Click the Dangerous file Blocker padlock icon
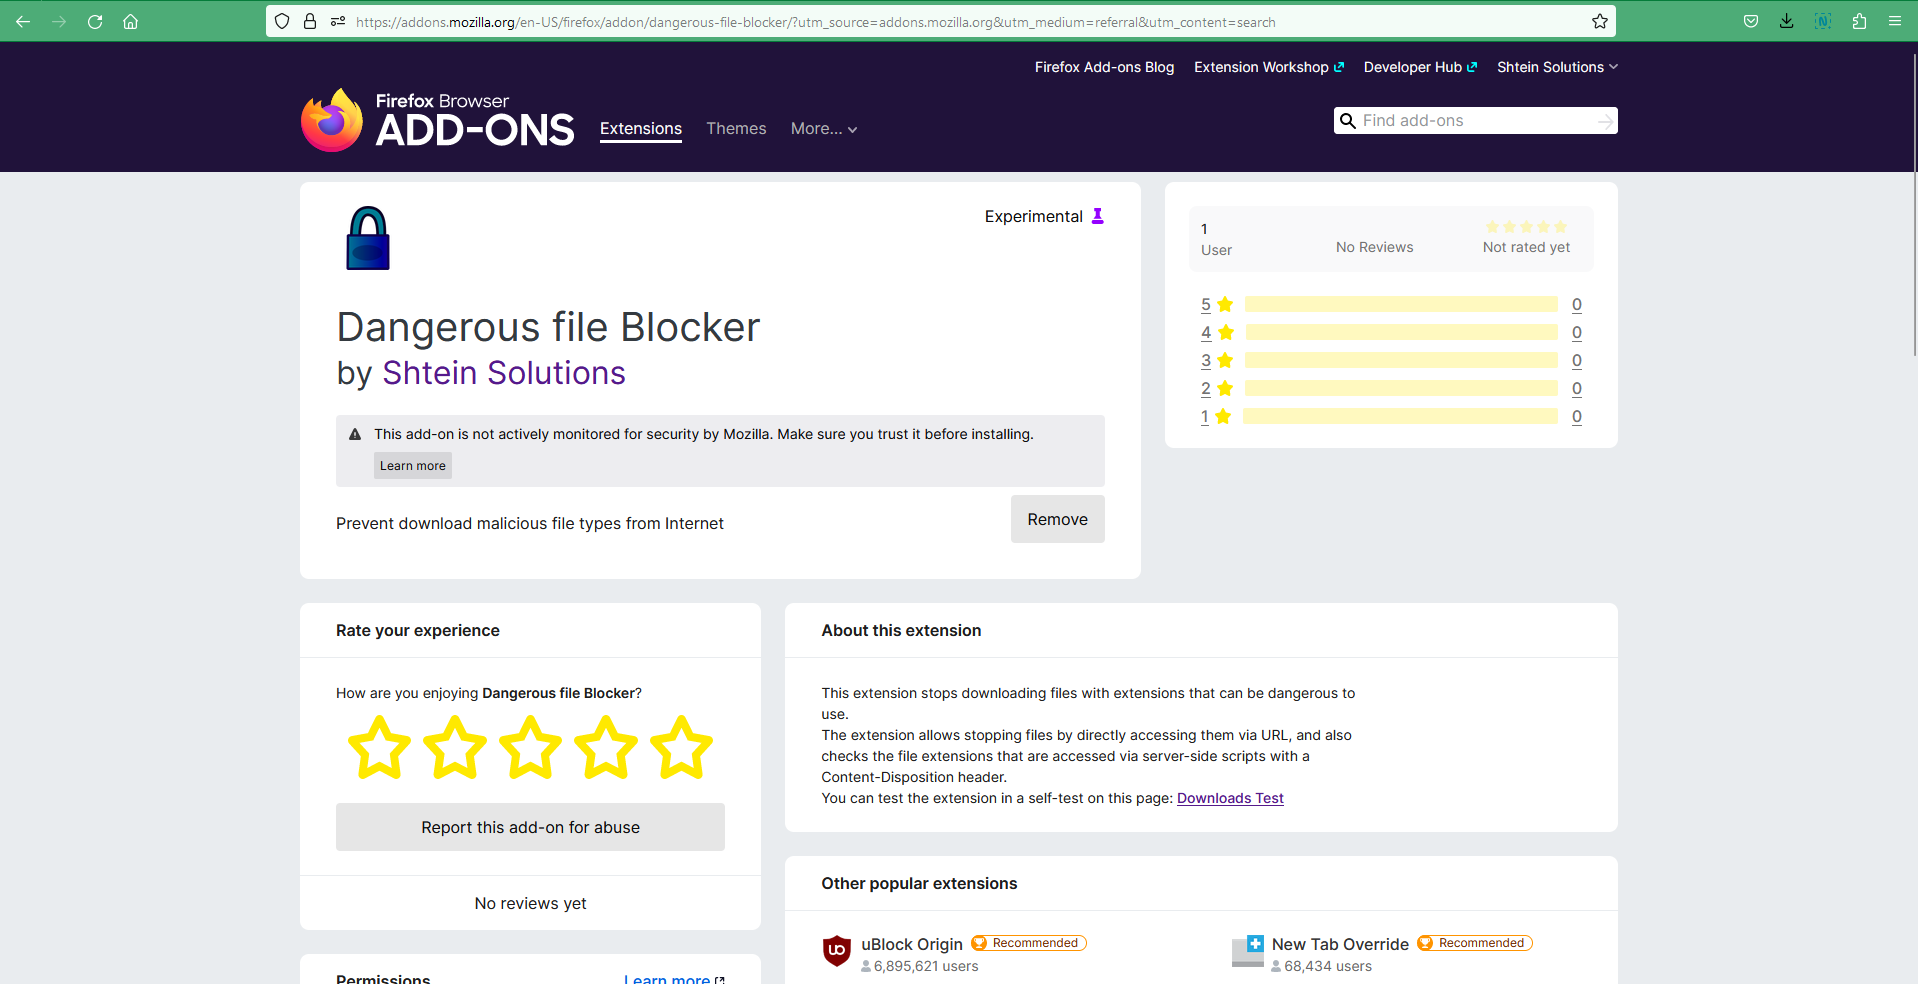Image resolution: width=1918 pixels, height=984 pixels. click(368, 238)
